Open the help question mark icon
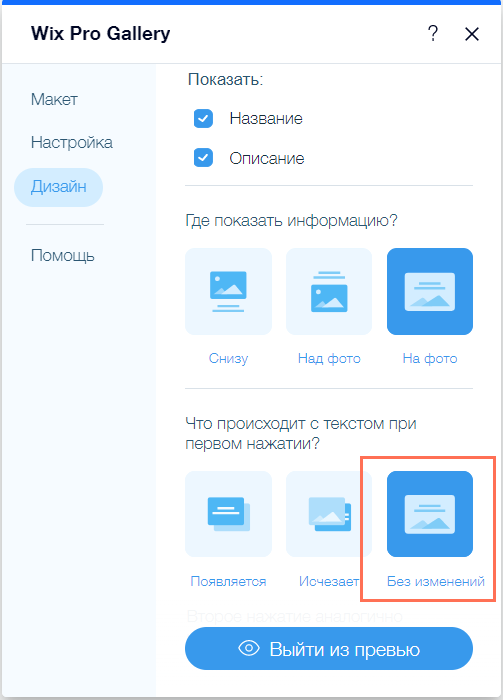 [x=432, y=33]
